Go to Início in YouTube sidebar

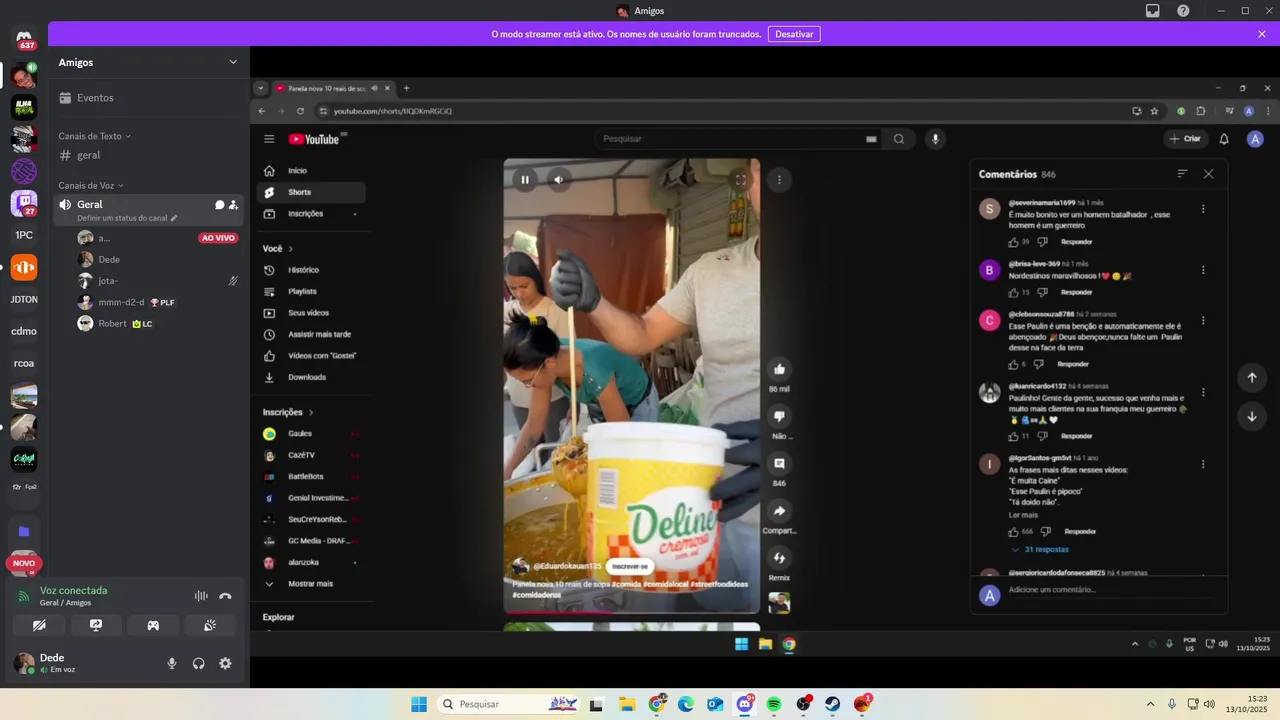pyautogui.click(x=312, y=171)
